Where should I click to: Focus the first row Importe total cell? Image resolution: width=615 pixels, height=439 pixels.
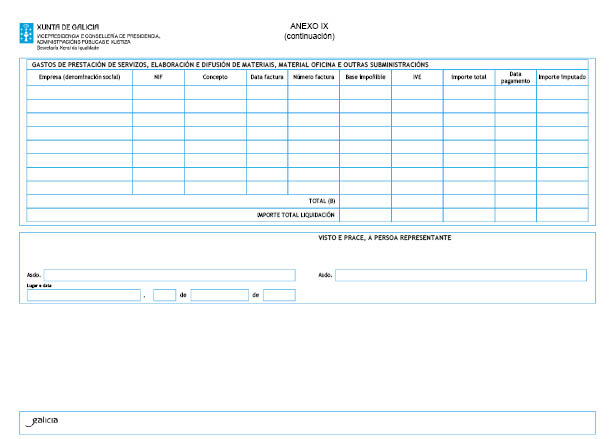(x=469, y=92)
